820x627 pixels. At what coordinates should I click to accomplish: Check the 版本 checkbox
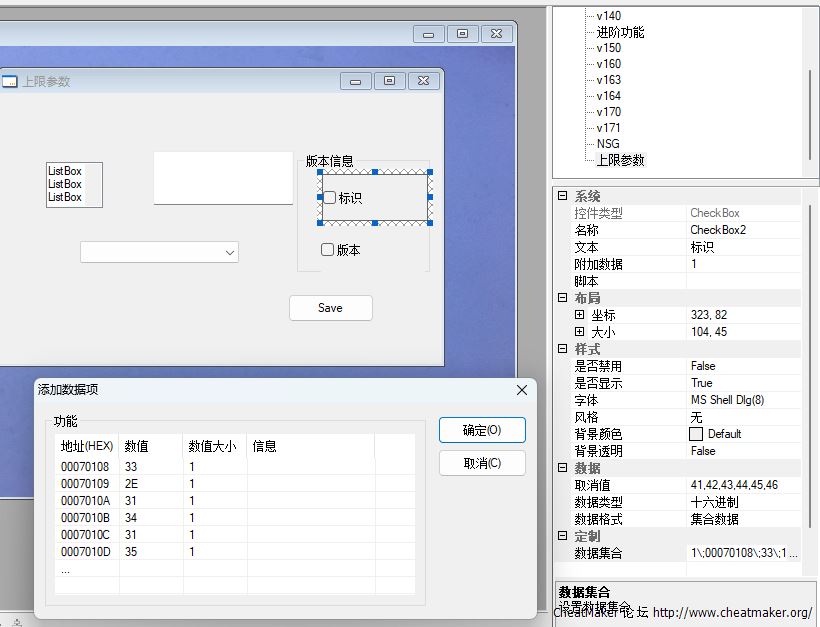pyautogui.click(x=327, y=250)
